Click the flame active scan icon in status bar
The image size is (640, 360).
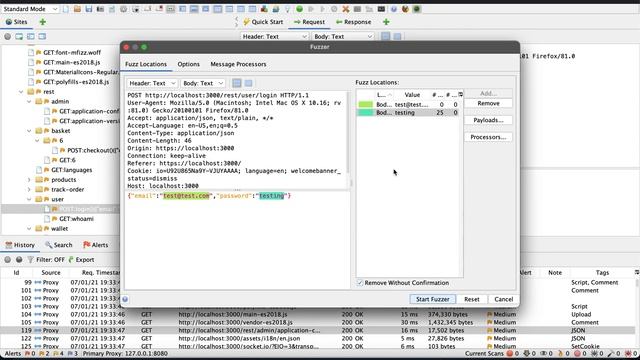click(561, 353)
